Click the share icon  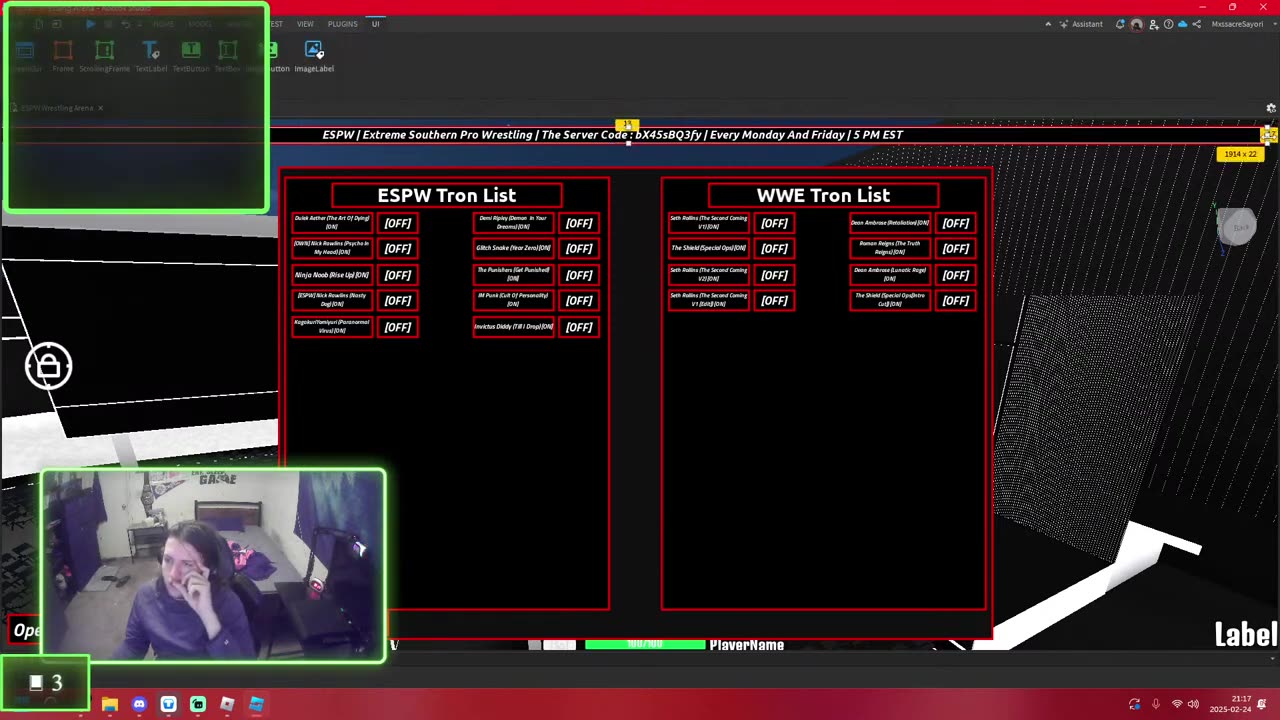click(x=1198, y=24)
